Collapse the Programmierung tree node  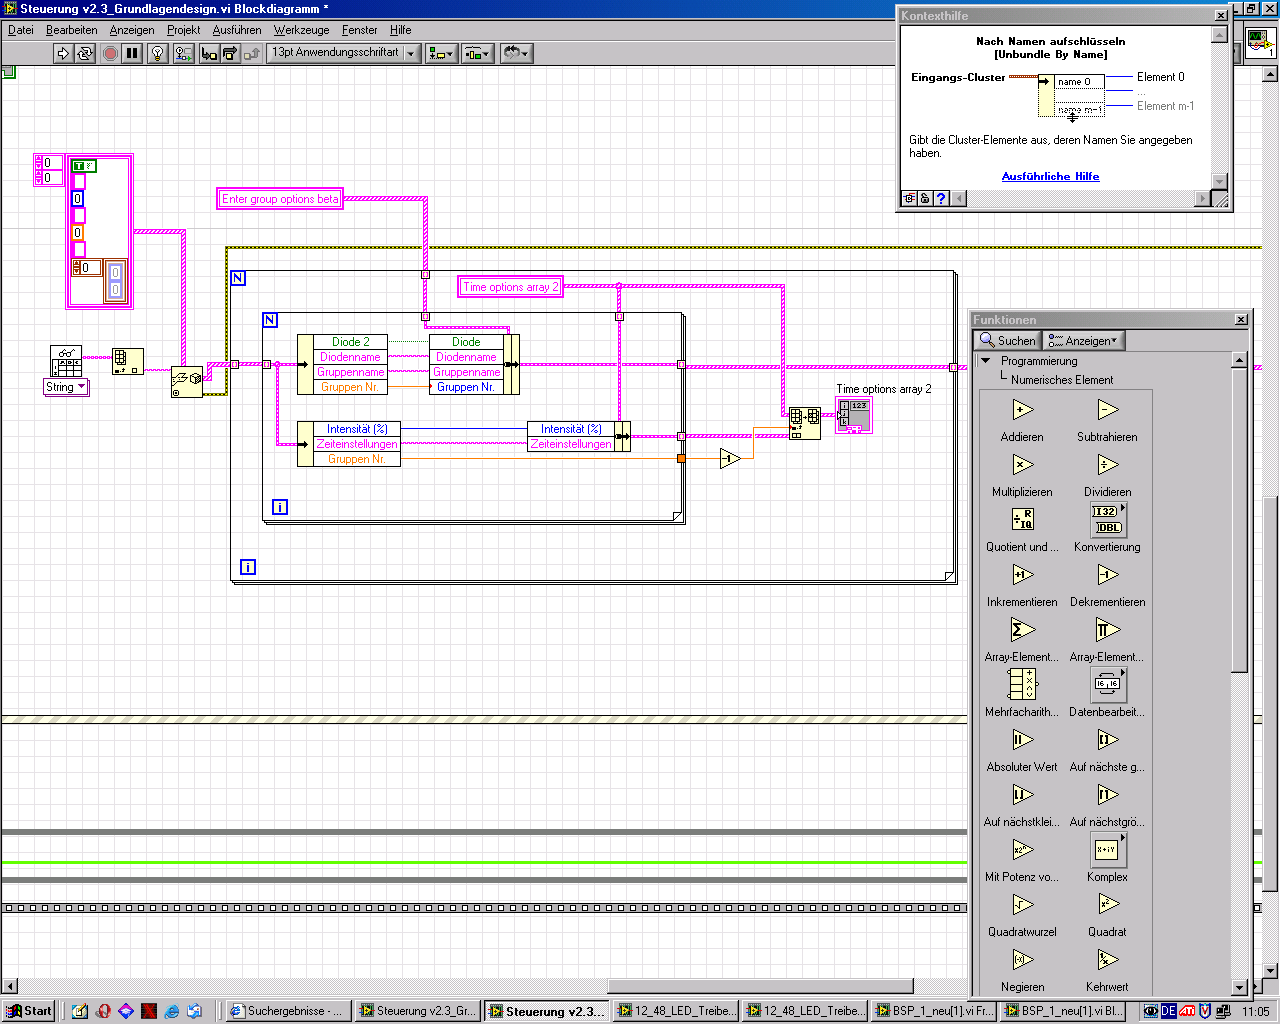click(986, 361)
